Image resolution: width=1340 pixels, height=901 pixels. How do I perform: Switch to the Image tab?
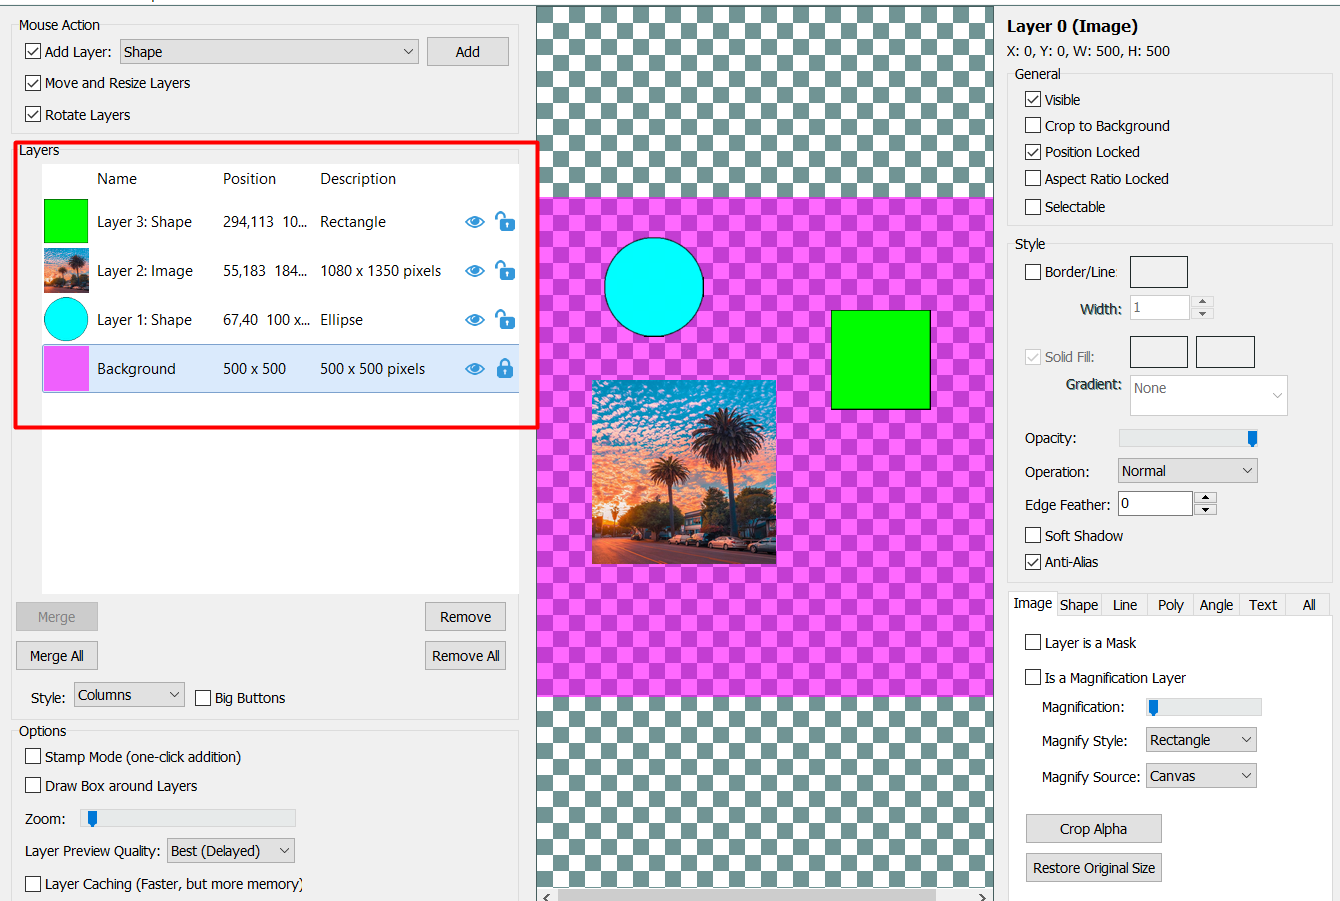pyautogui.click(x=1033, y=603)
